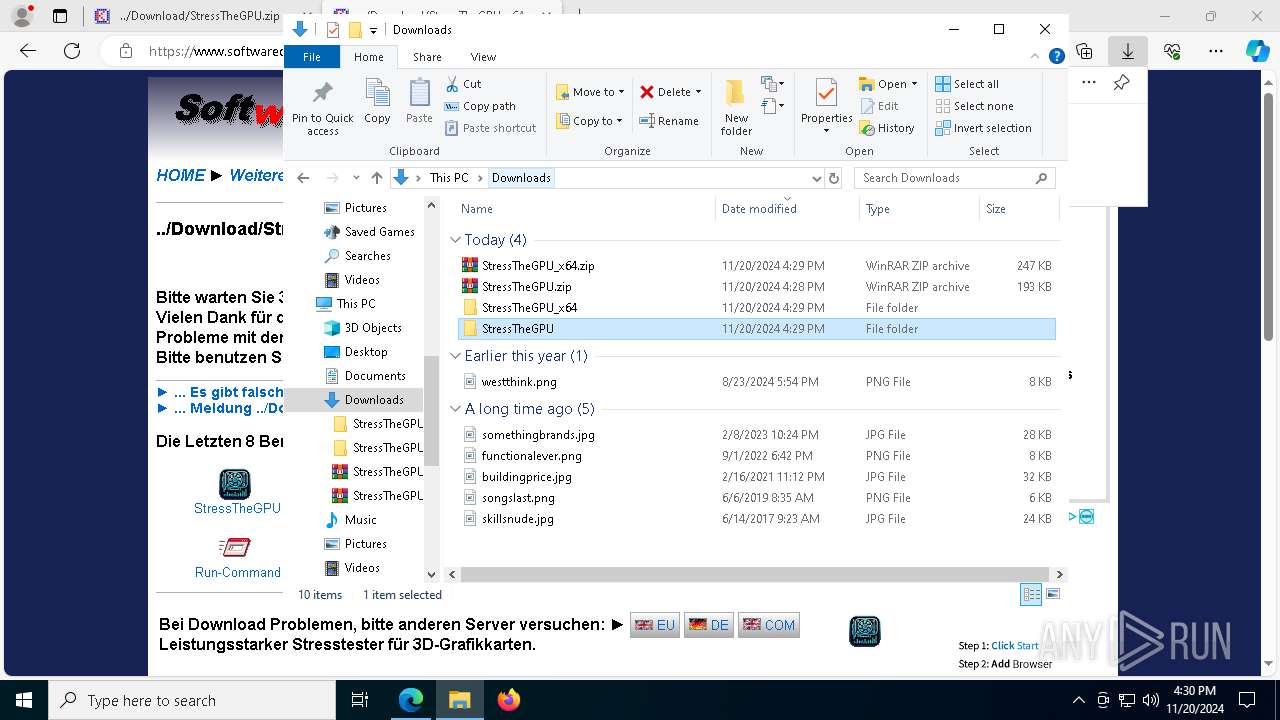1280x720 pixels.
Task: Expand the Delete options arrow
Action: coord(698,92)
